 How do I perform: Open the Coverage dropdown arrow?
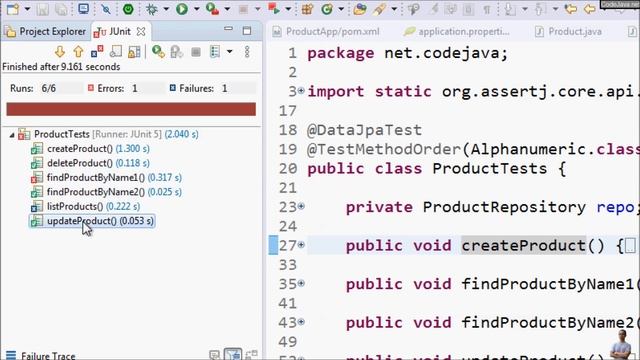coord(227,9)
